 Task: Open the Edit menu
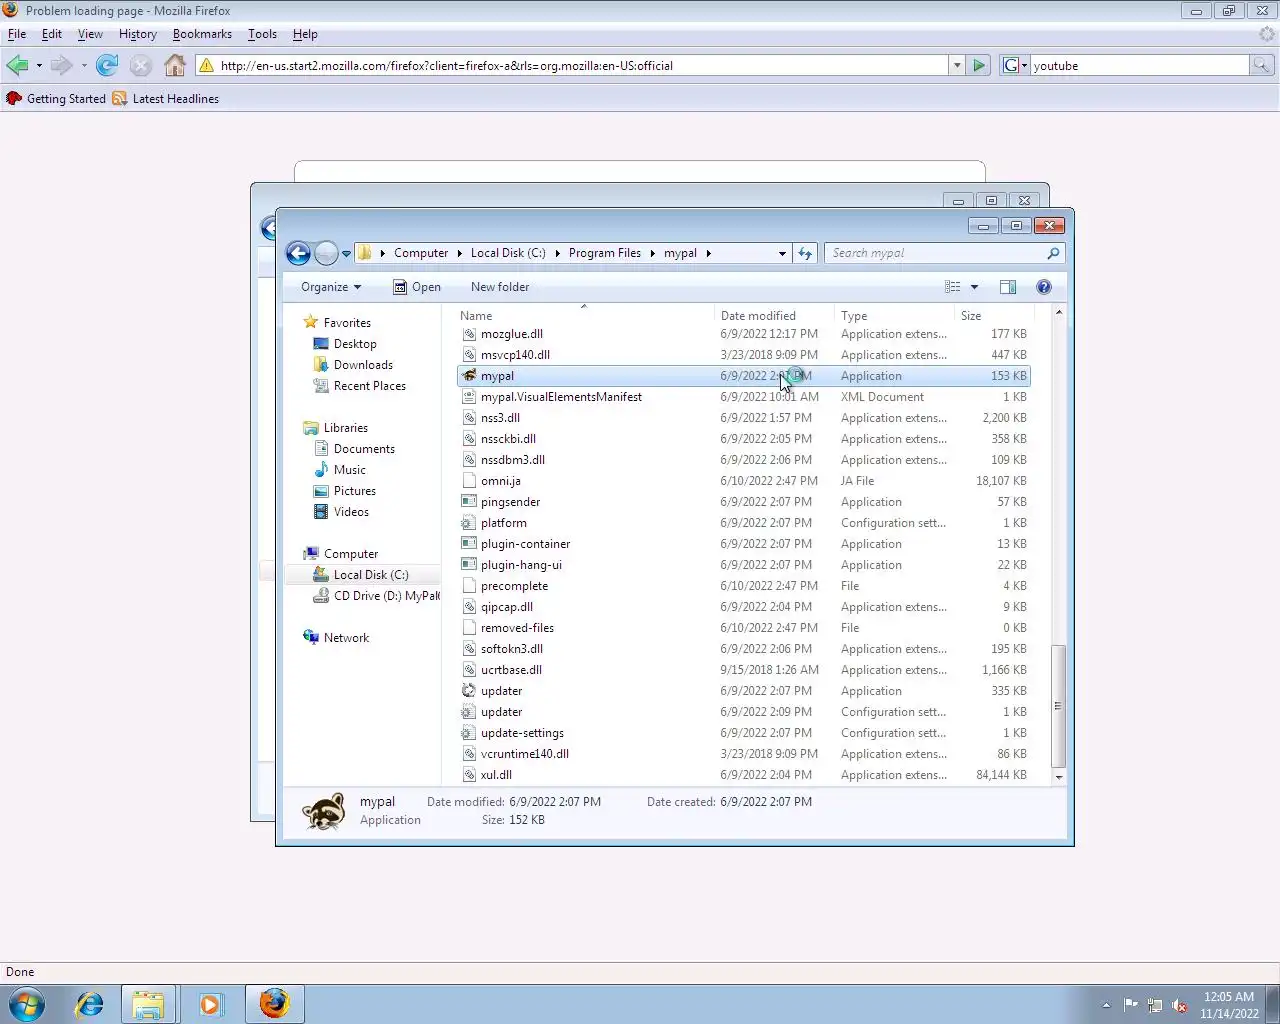click(x=52, y=34)
